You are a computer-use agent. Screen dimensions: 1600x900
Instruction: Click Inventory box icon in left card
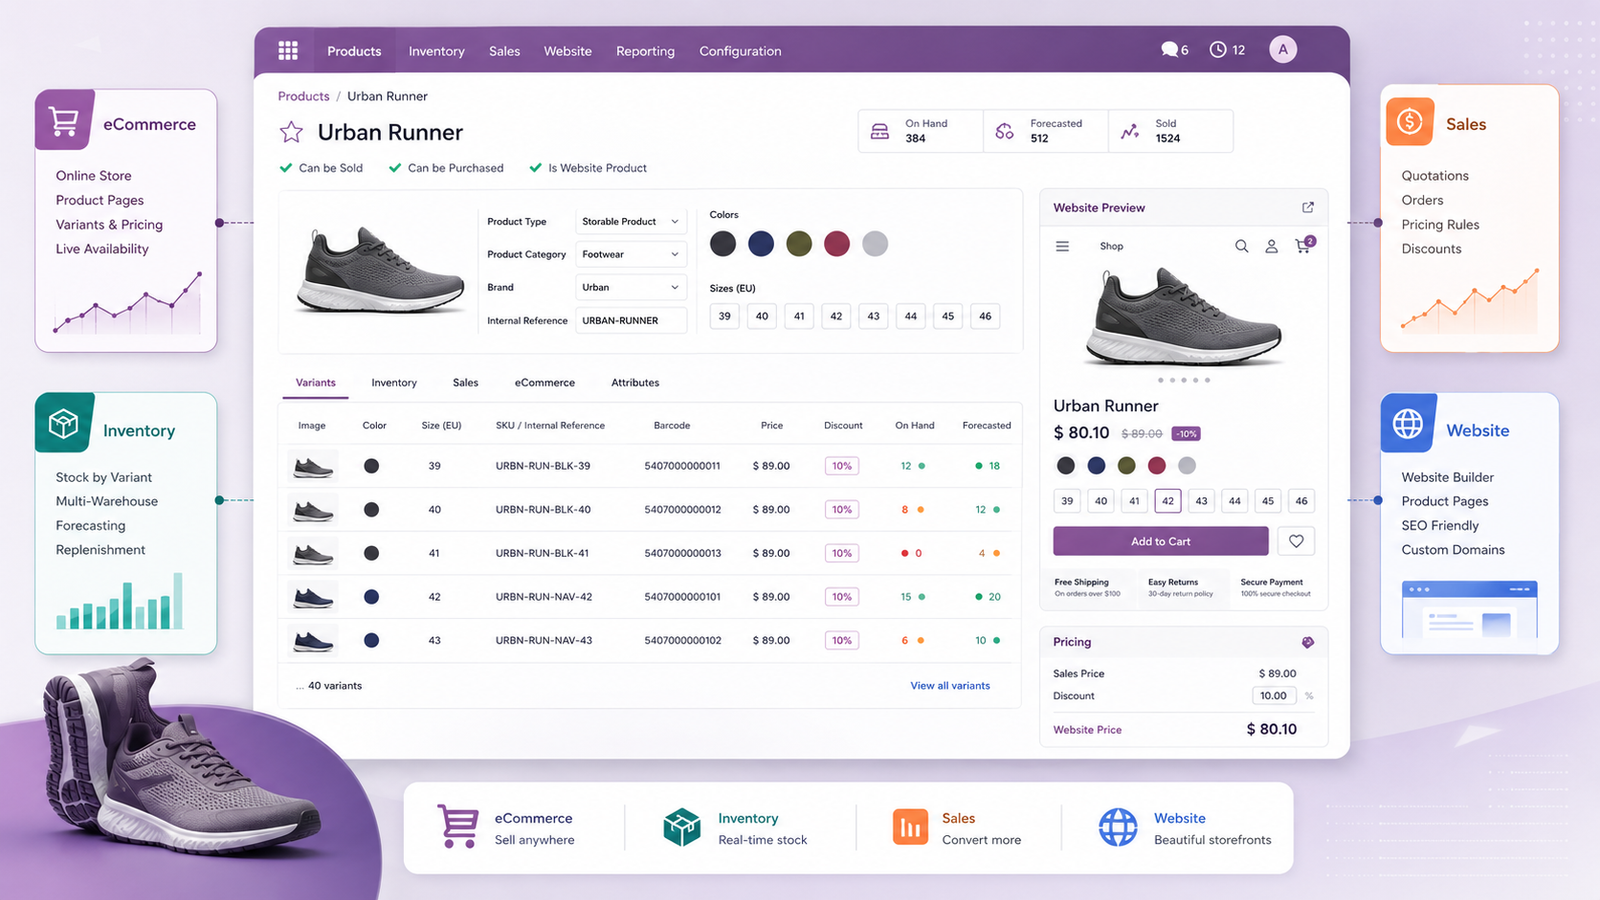[x=64, y=424]
